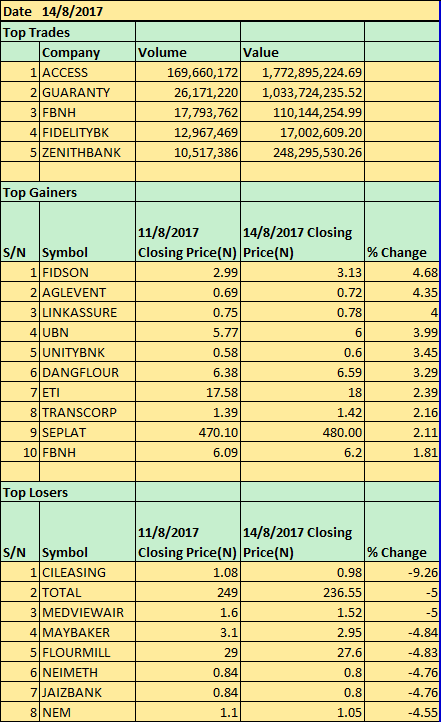Click GUARANTY volume 26,171,220 cell

(x=188, y=92)
